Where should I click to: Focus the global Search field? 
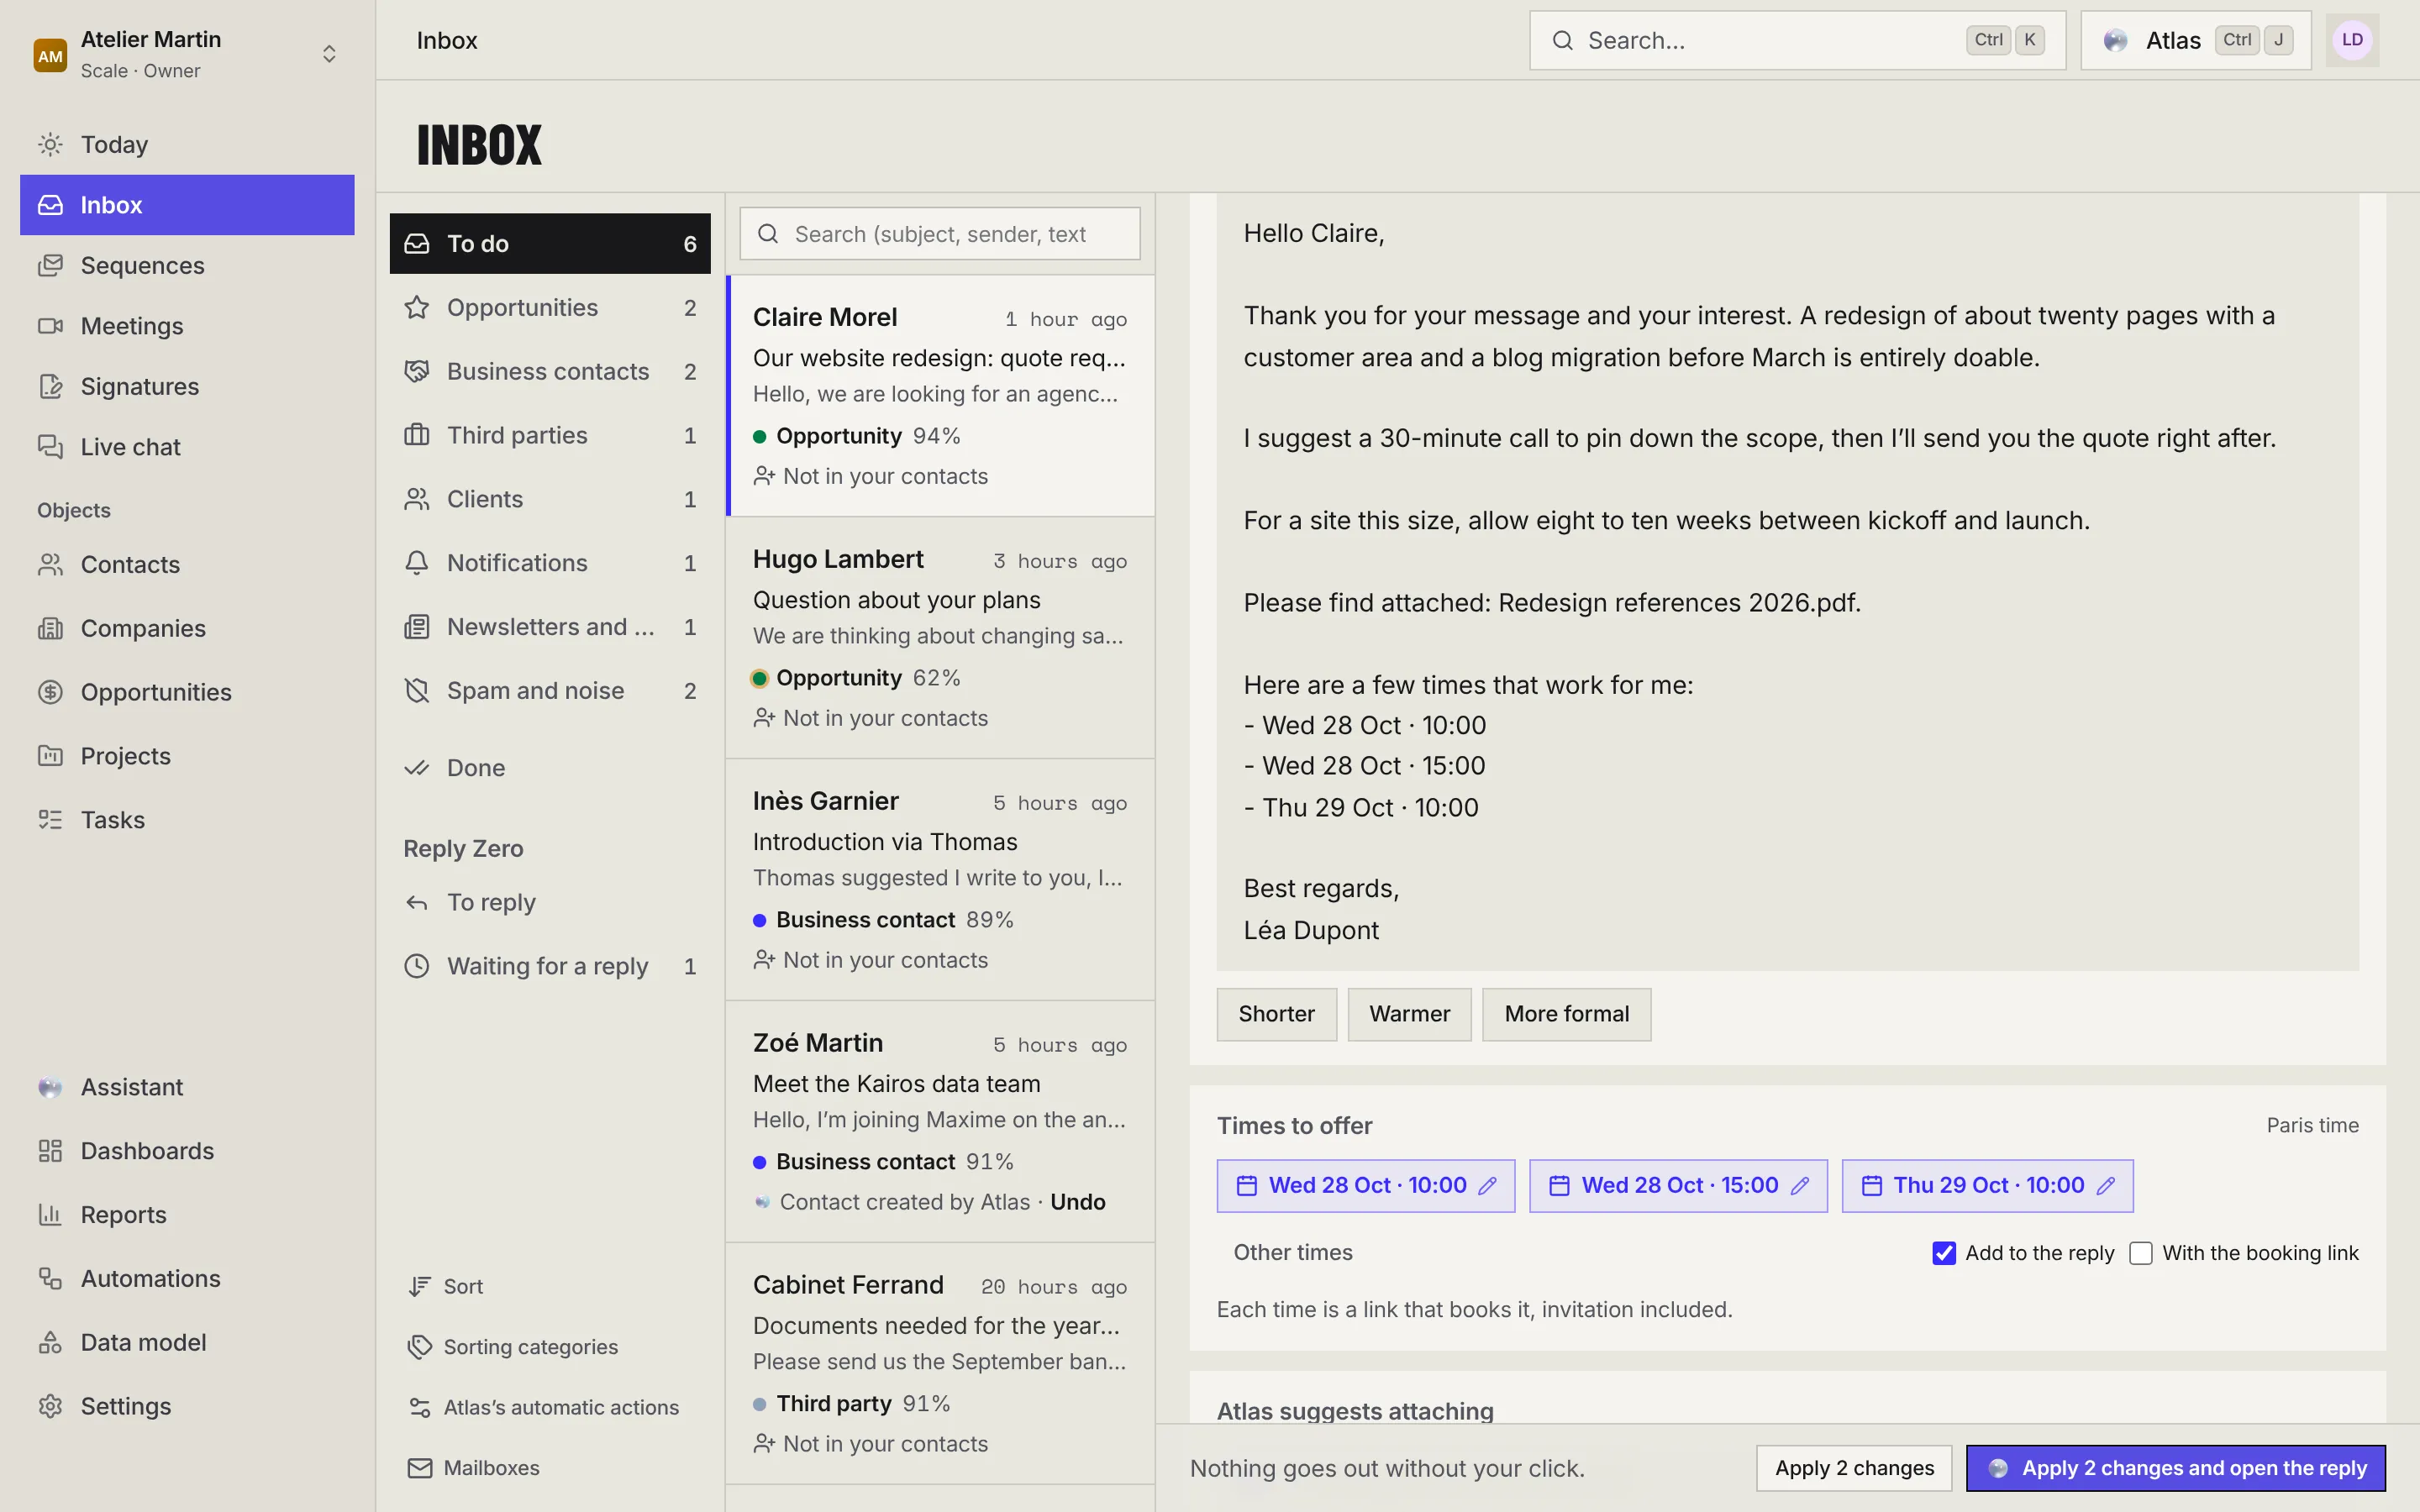click(1797, 40)
